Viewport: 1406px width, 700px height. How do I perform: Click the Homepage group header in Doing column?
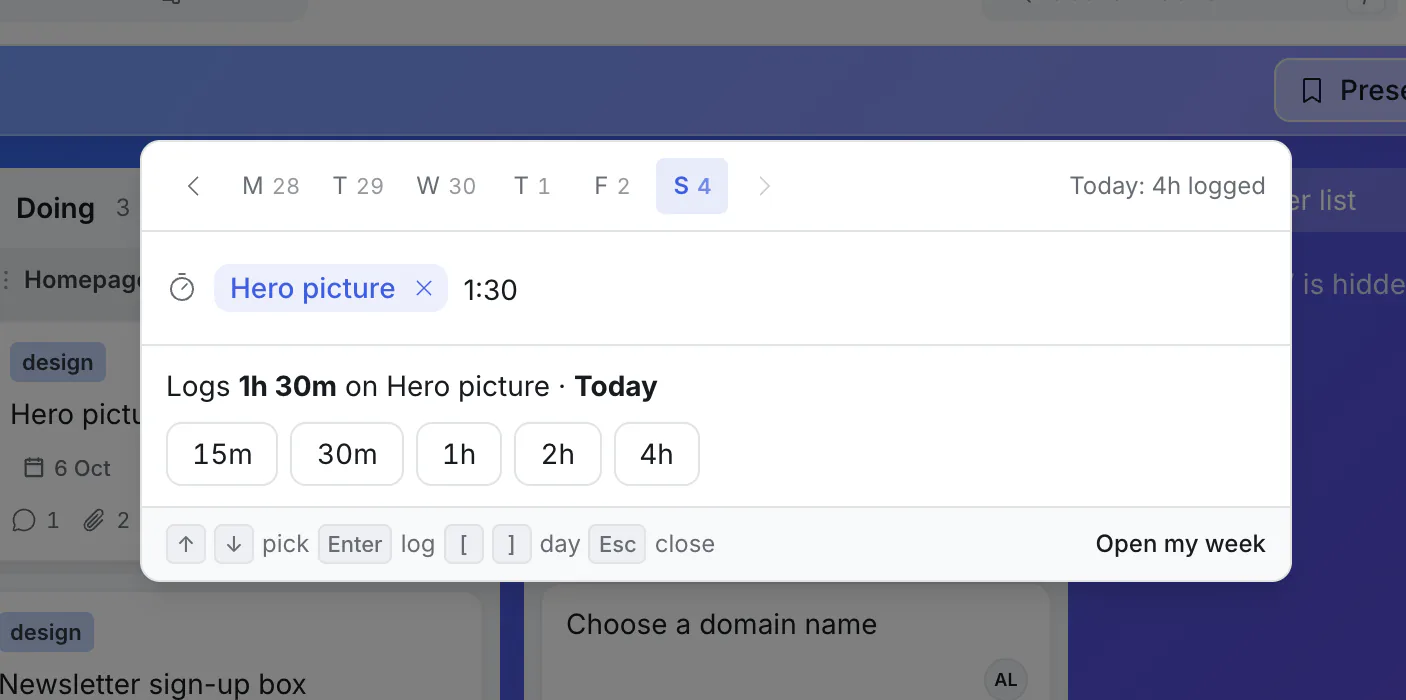83,280
